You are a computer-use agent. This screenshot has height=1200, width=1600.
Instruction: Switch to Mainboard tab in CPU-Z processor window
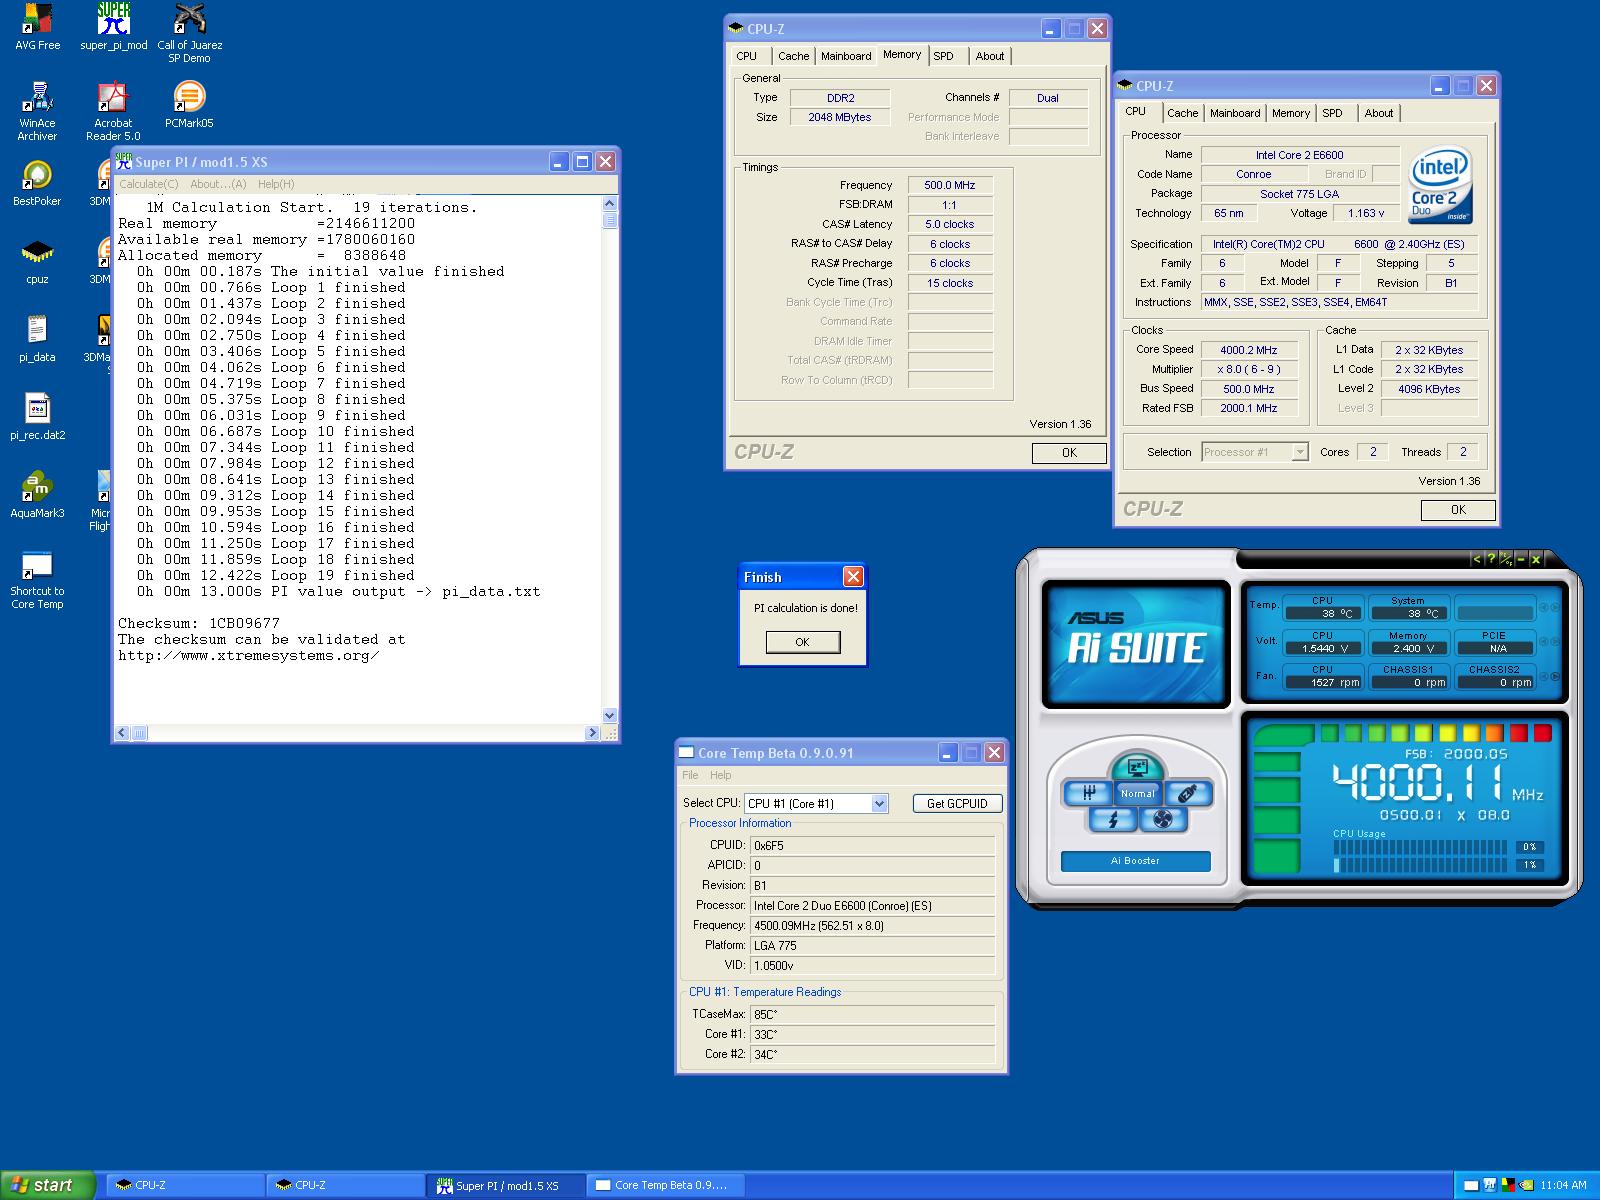[x=1235, y=113]
